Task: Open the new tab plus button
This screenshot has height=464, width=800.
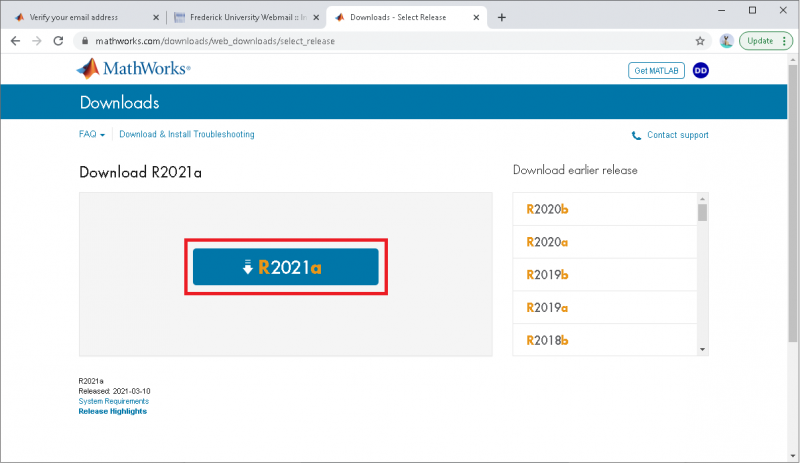Action: (x=502, y=17)
